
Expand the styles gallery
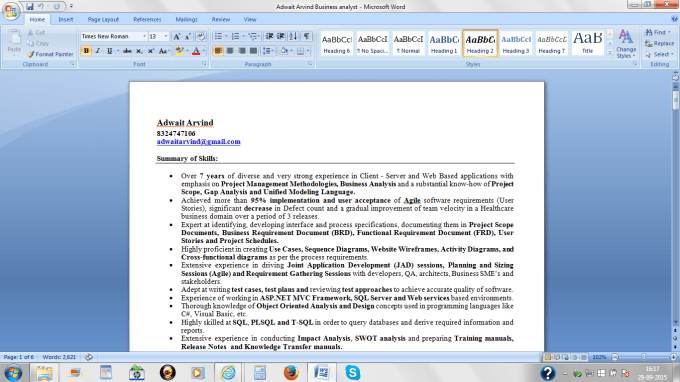coord(610,52)
